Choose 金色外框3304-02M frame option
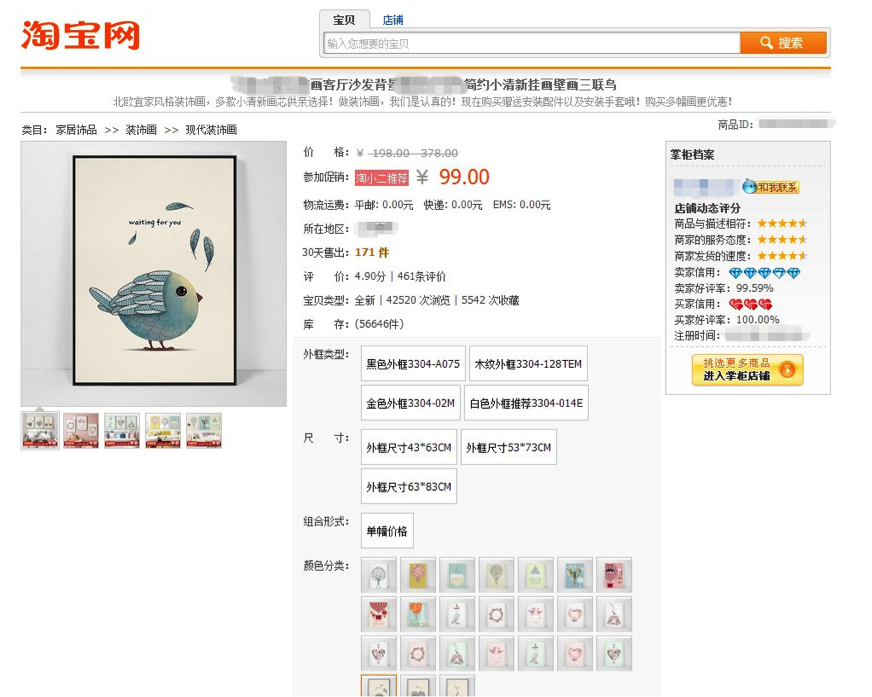 (410, 403)
